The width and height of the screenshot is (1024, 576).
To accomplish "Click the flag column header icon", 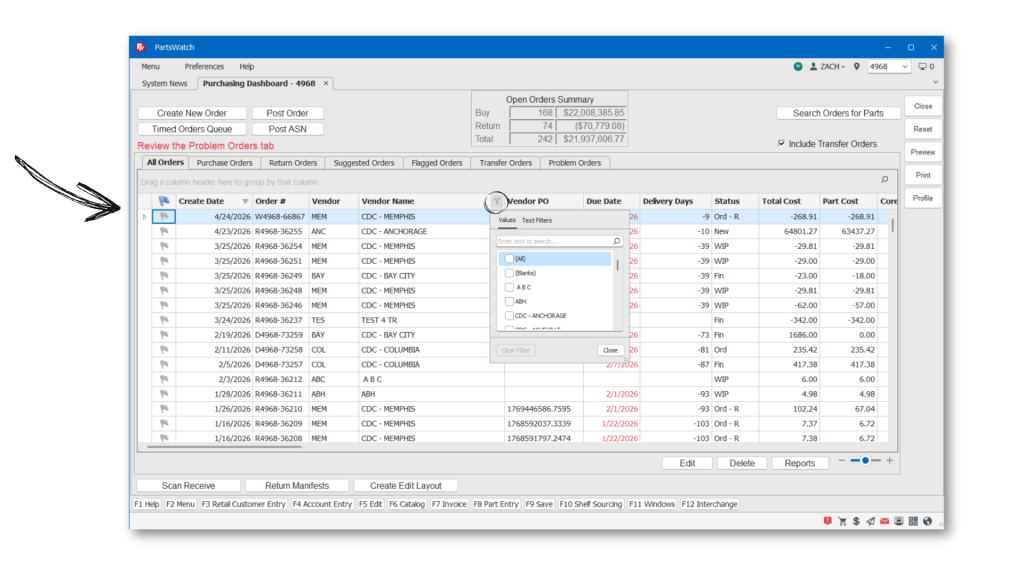I will point(163,201).
